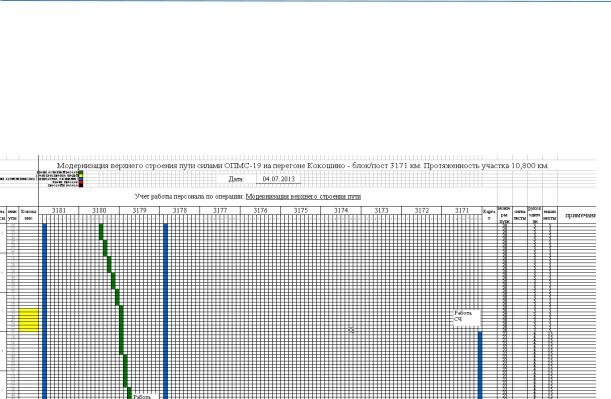Select the 3180 kilometer column header
611x399 pixels.
[99, 210]
